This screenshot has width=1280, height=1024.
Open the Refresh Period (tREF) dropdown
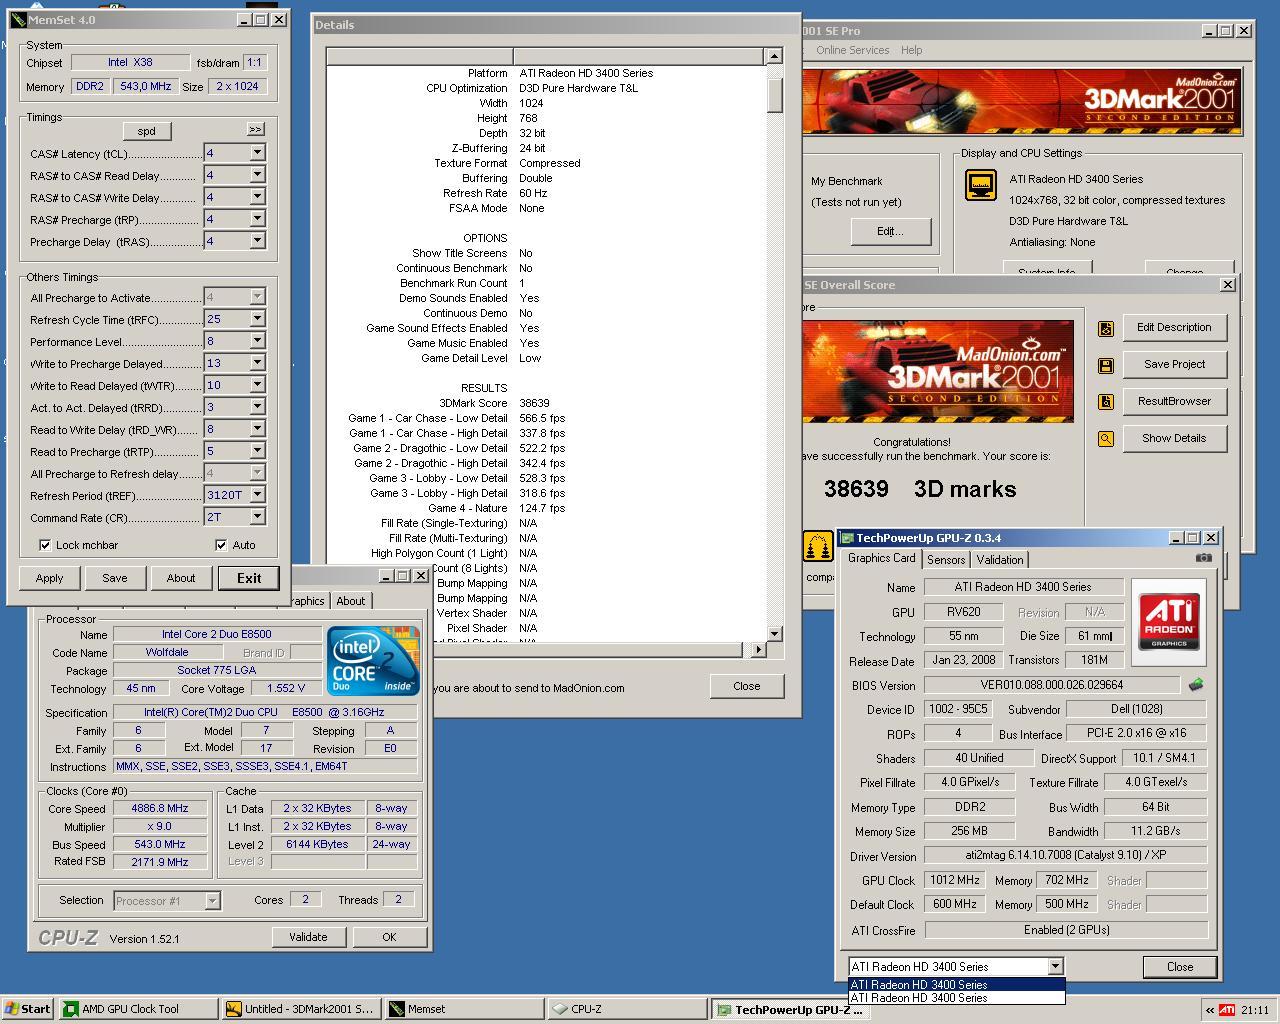coord(257,495)
